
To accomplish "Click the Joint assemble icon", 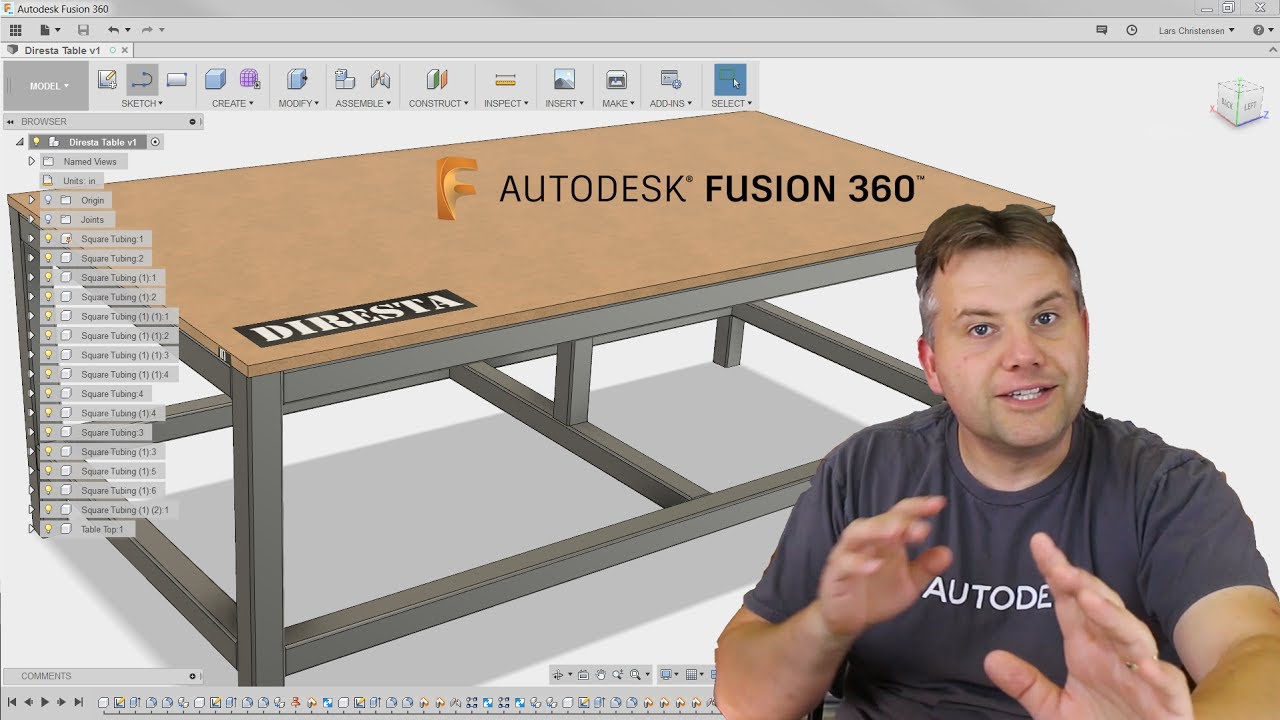I will point(380,79).
